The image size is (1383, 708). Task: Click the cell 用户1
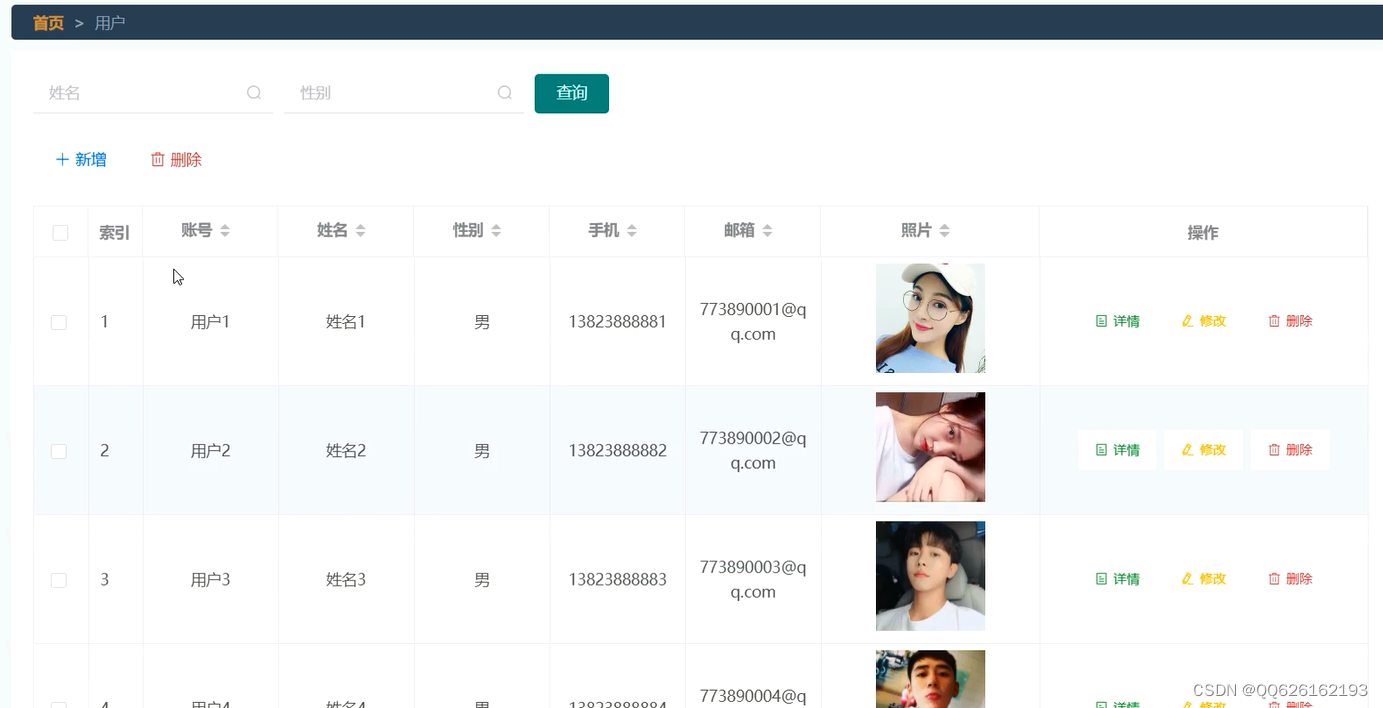tap(211, 322)
